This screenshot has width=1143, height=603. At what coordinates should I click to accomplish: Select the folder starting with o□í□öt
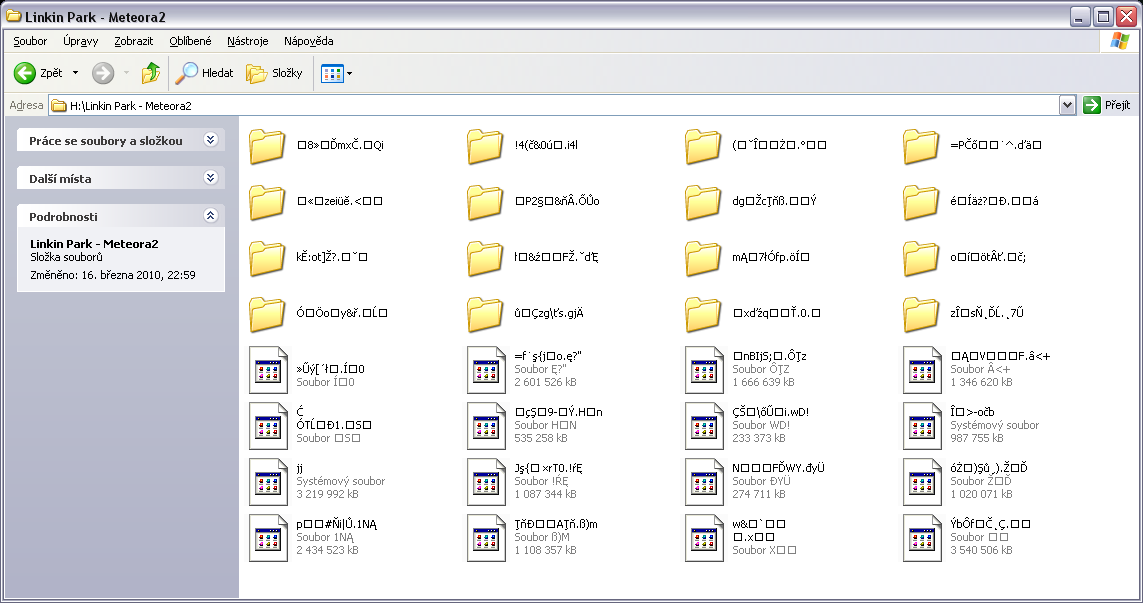(964, 257)
